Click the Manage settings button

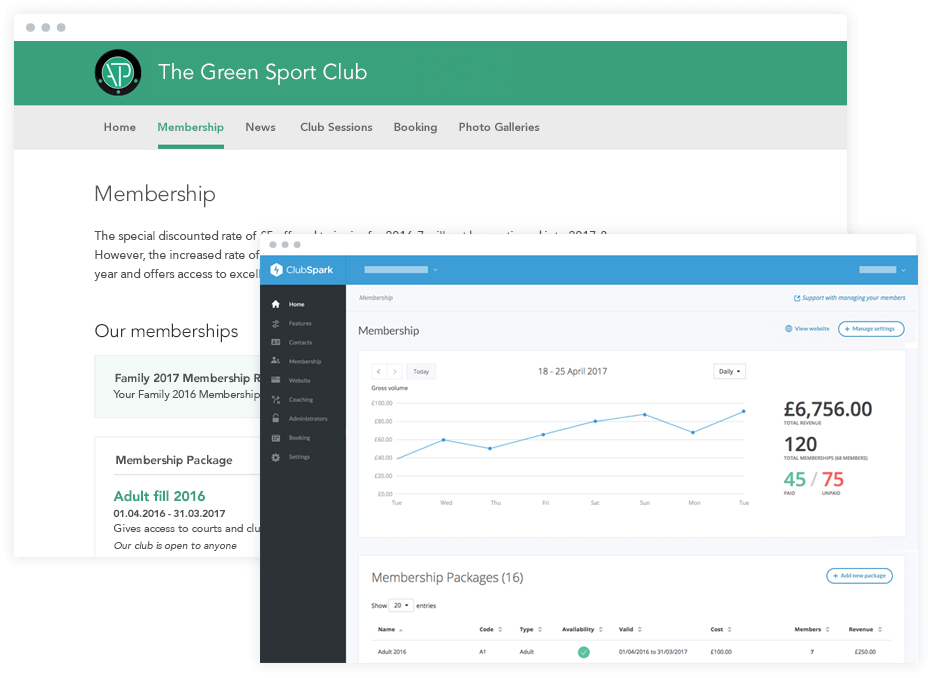coord(871,328)
